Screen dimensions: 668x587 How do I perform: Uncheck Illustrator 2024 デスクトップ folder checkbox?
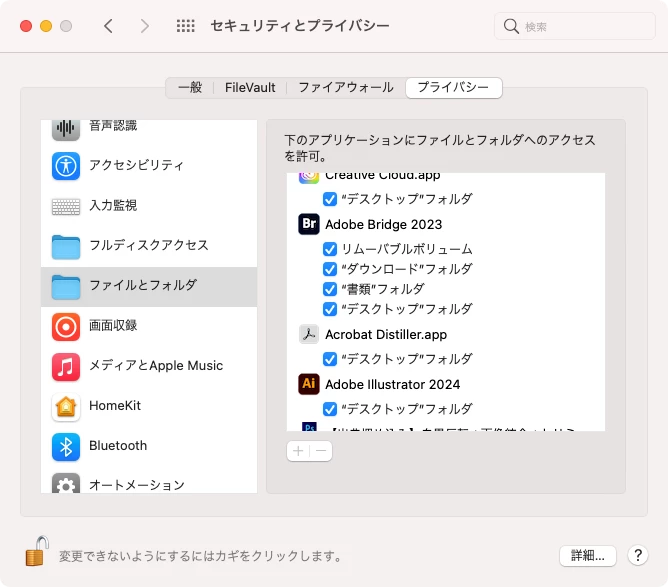tap(330, 409)
